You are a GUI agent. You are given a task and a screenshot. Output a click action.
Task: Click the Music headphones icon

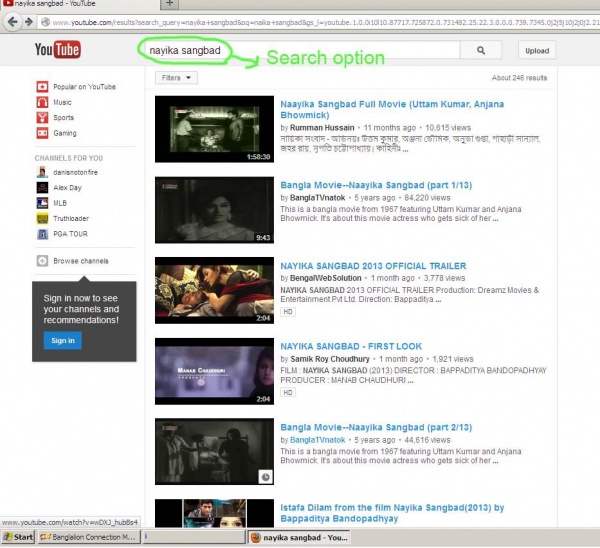[x=42, y=102]
